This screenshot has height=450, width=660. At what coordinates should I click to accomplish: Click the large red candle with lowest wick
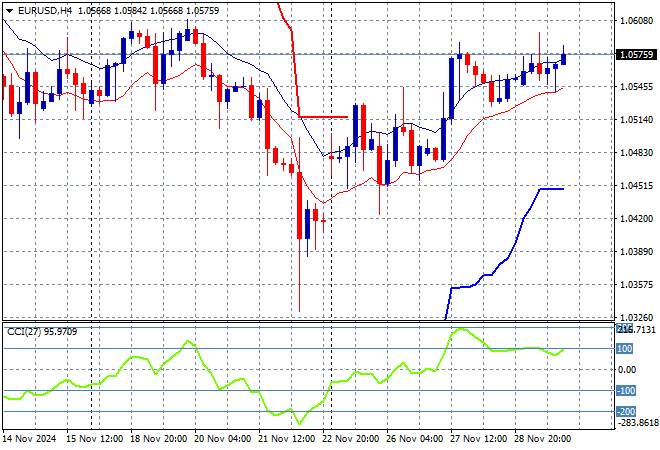[x=299, y=205]
